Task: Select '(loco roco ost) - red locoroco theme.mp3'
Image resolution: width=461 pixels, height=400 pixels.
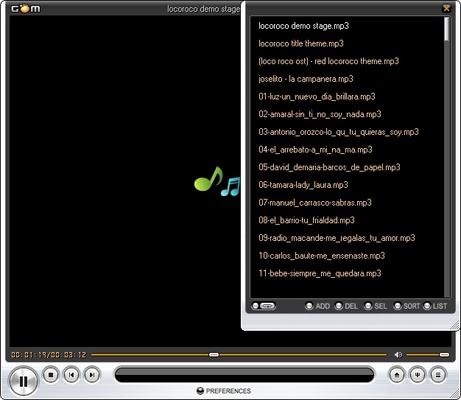Action: (329, 61)
